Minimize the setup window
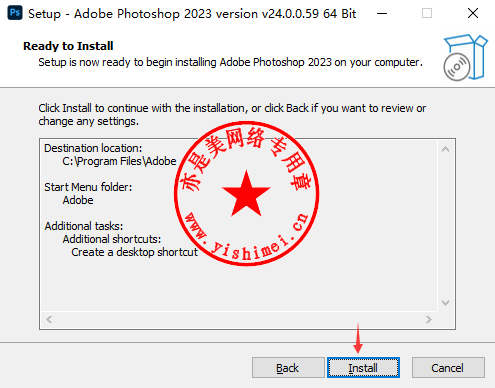Image resolution: width=495 pixels, height=388 pixels. [x=382, y=14]
